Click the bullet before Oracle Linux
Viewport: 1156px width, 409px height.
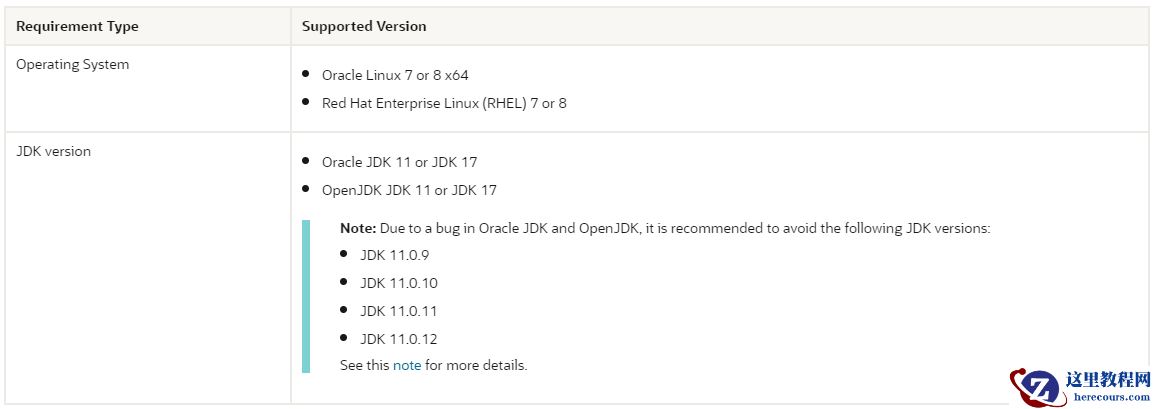[x=306, y=74]
